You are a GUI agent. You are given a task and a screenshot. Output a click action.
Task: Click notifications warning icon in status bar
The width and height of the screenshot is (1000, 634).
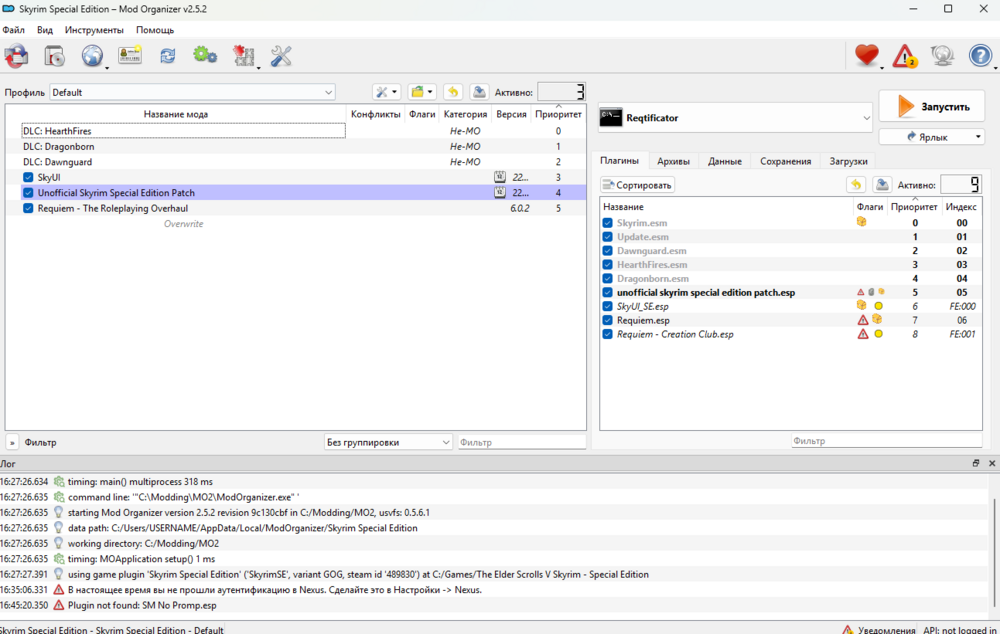[848, 630]
